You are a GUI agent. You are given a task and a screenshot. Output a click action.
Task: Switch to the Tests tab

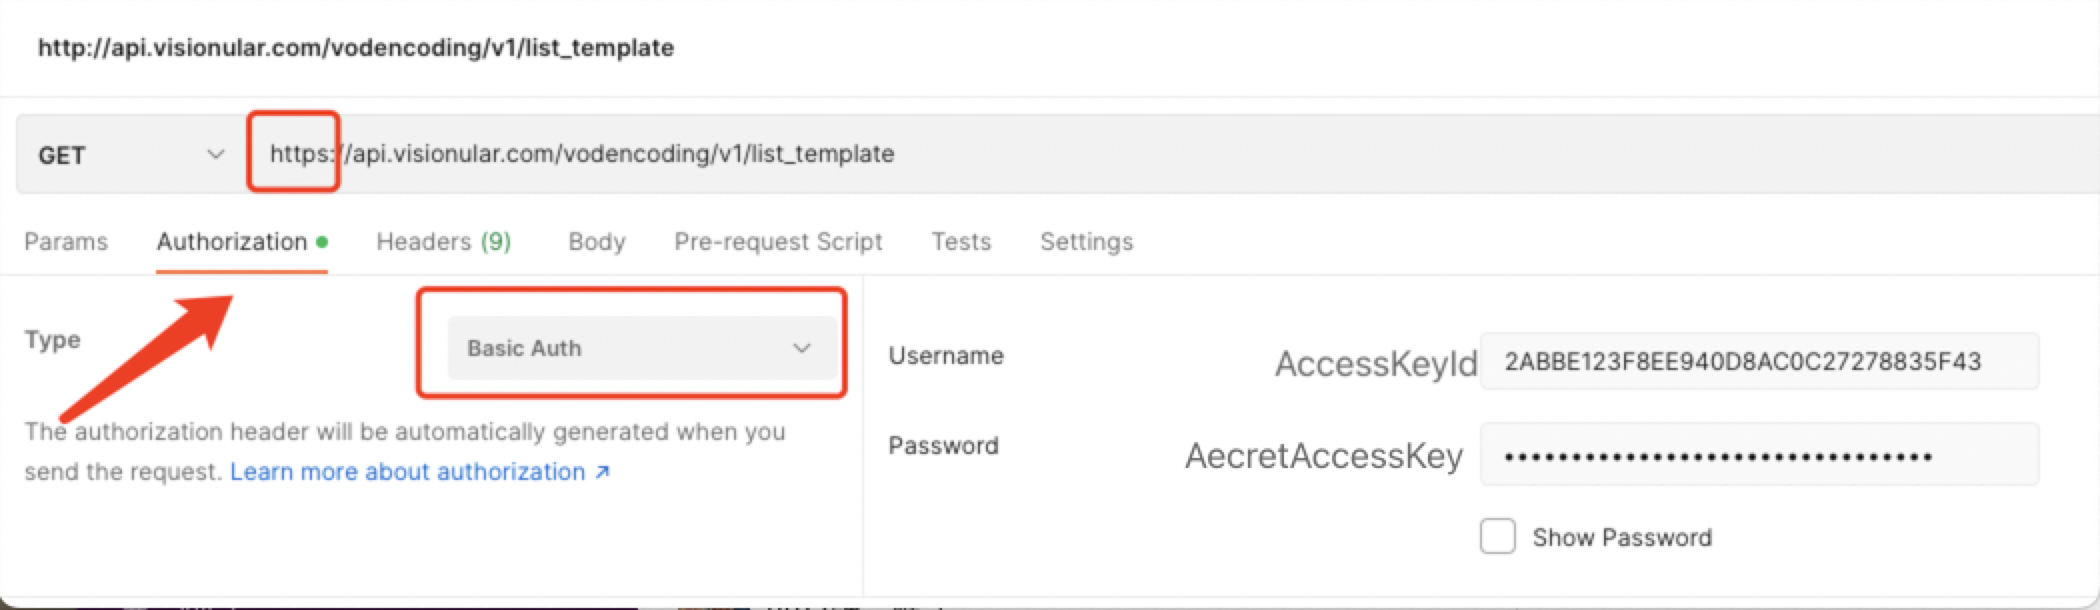[x=961, y=242]
